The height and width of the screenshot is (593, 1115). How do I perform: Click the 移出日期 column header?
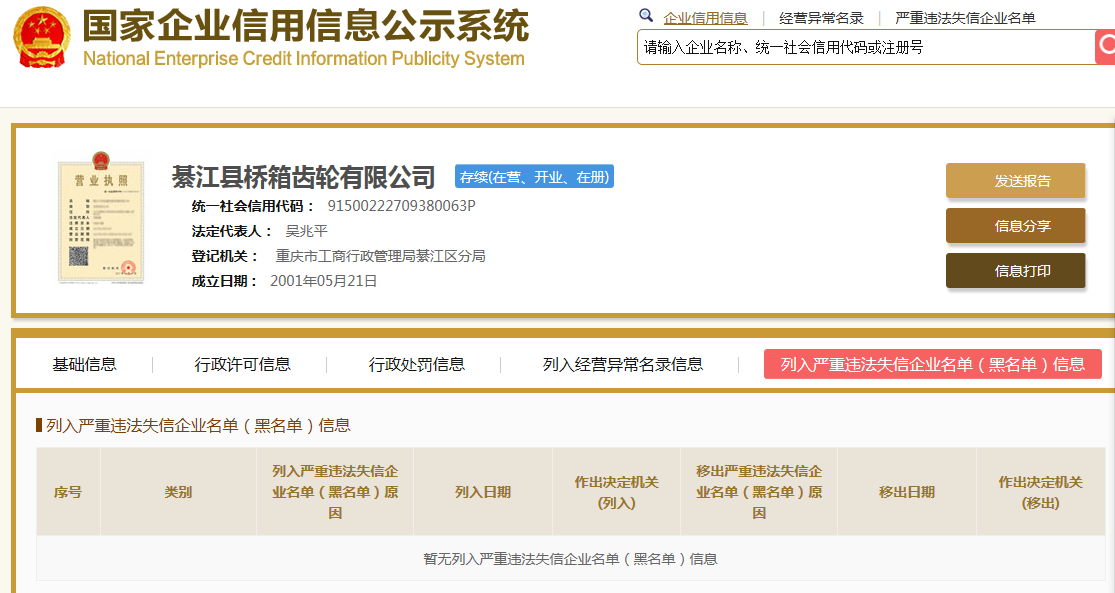[x=907, y=491]
